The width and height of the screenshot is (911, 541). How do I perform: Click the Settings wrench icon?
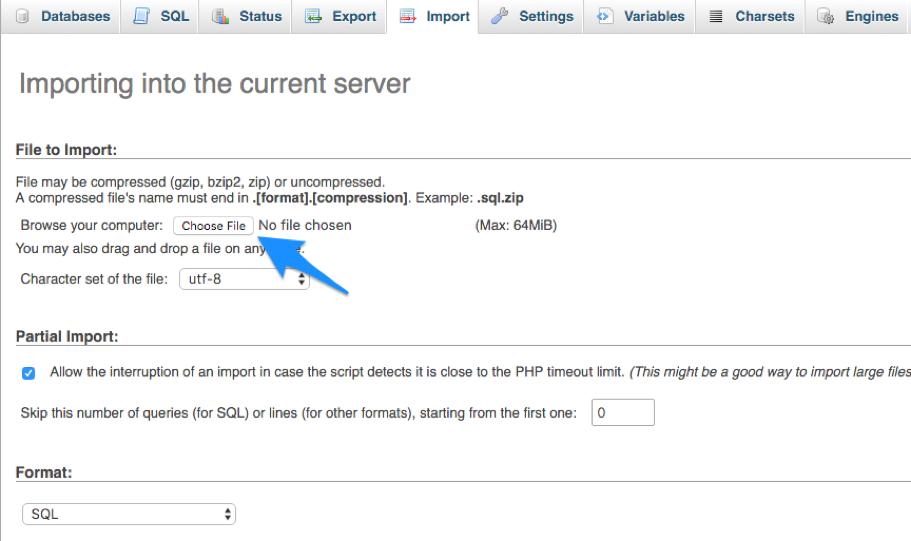[499, 17]
